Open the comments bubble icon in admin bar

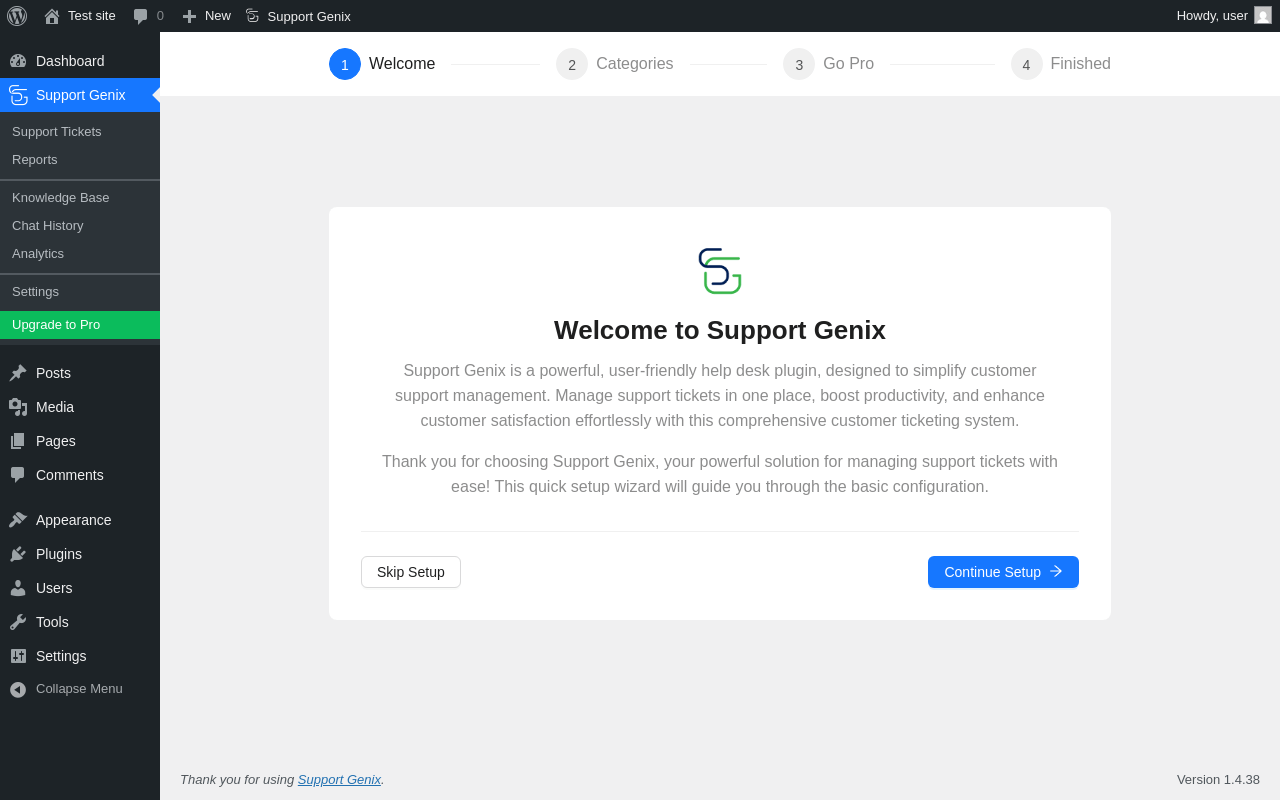[x=141, y=16]
